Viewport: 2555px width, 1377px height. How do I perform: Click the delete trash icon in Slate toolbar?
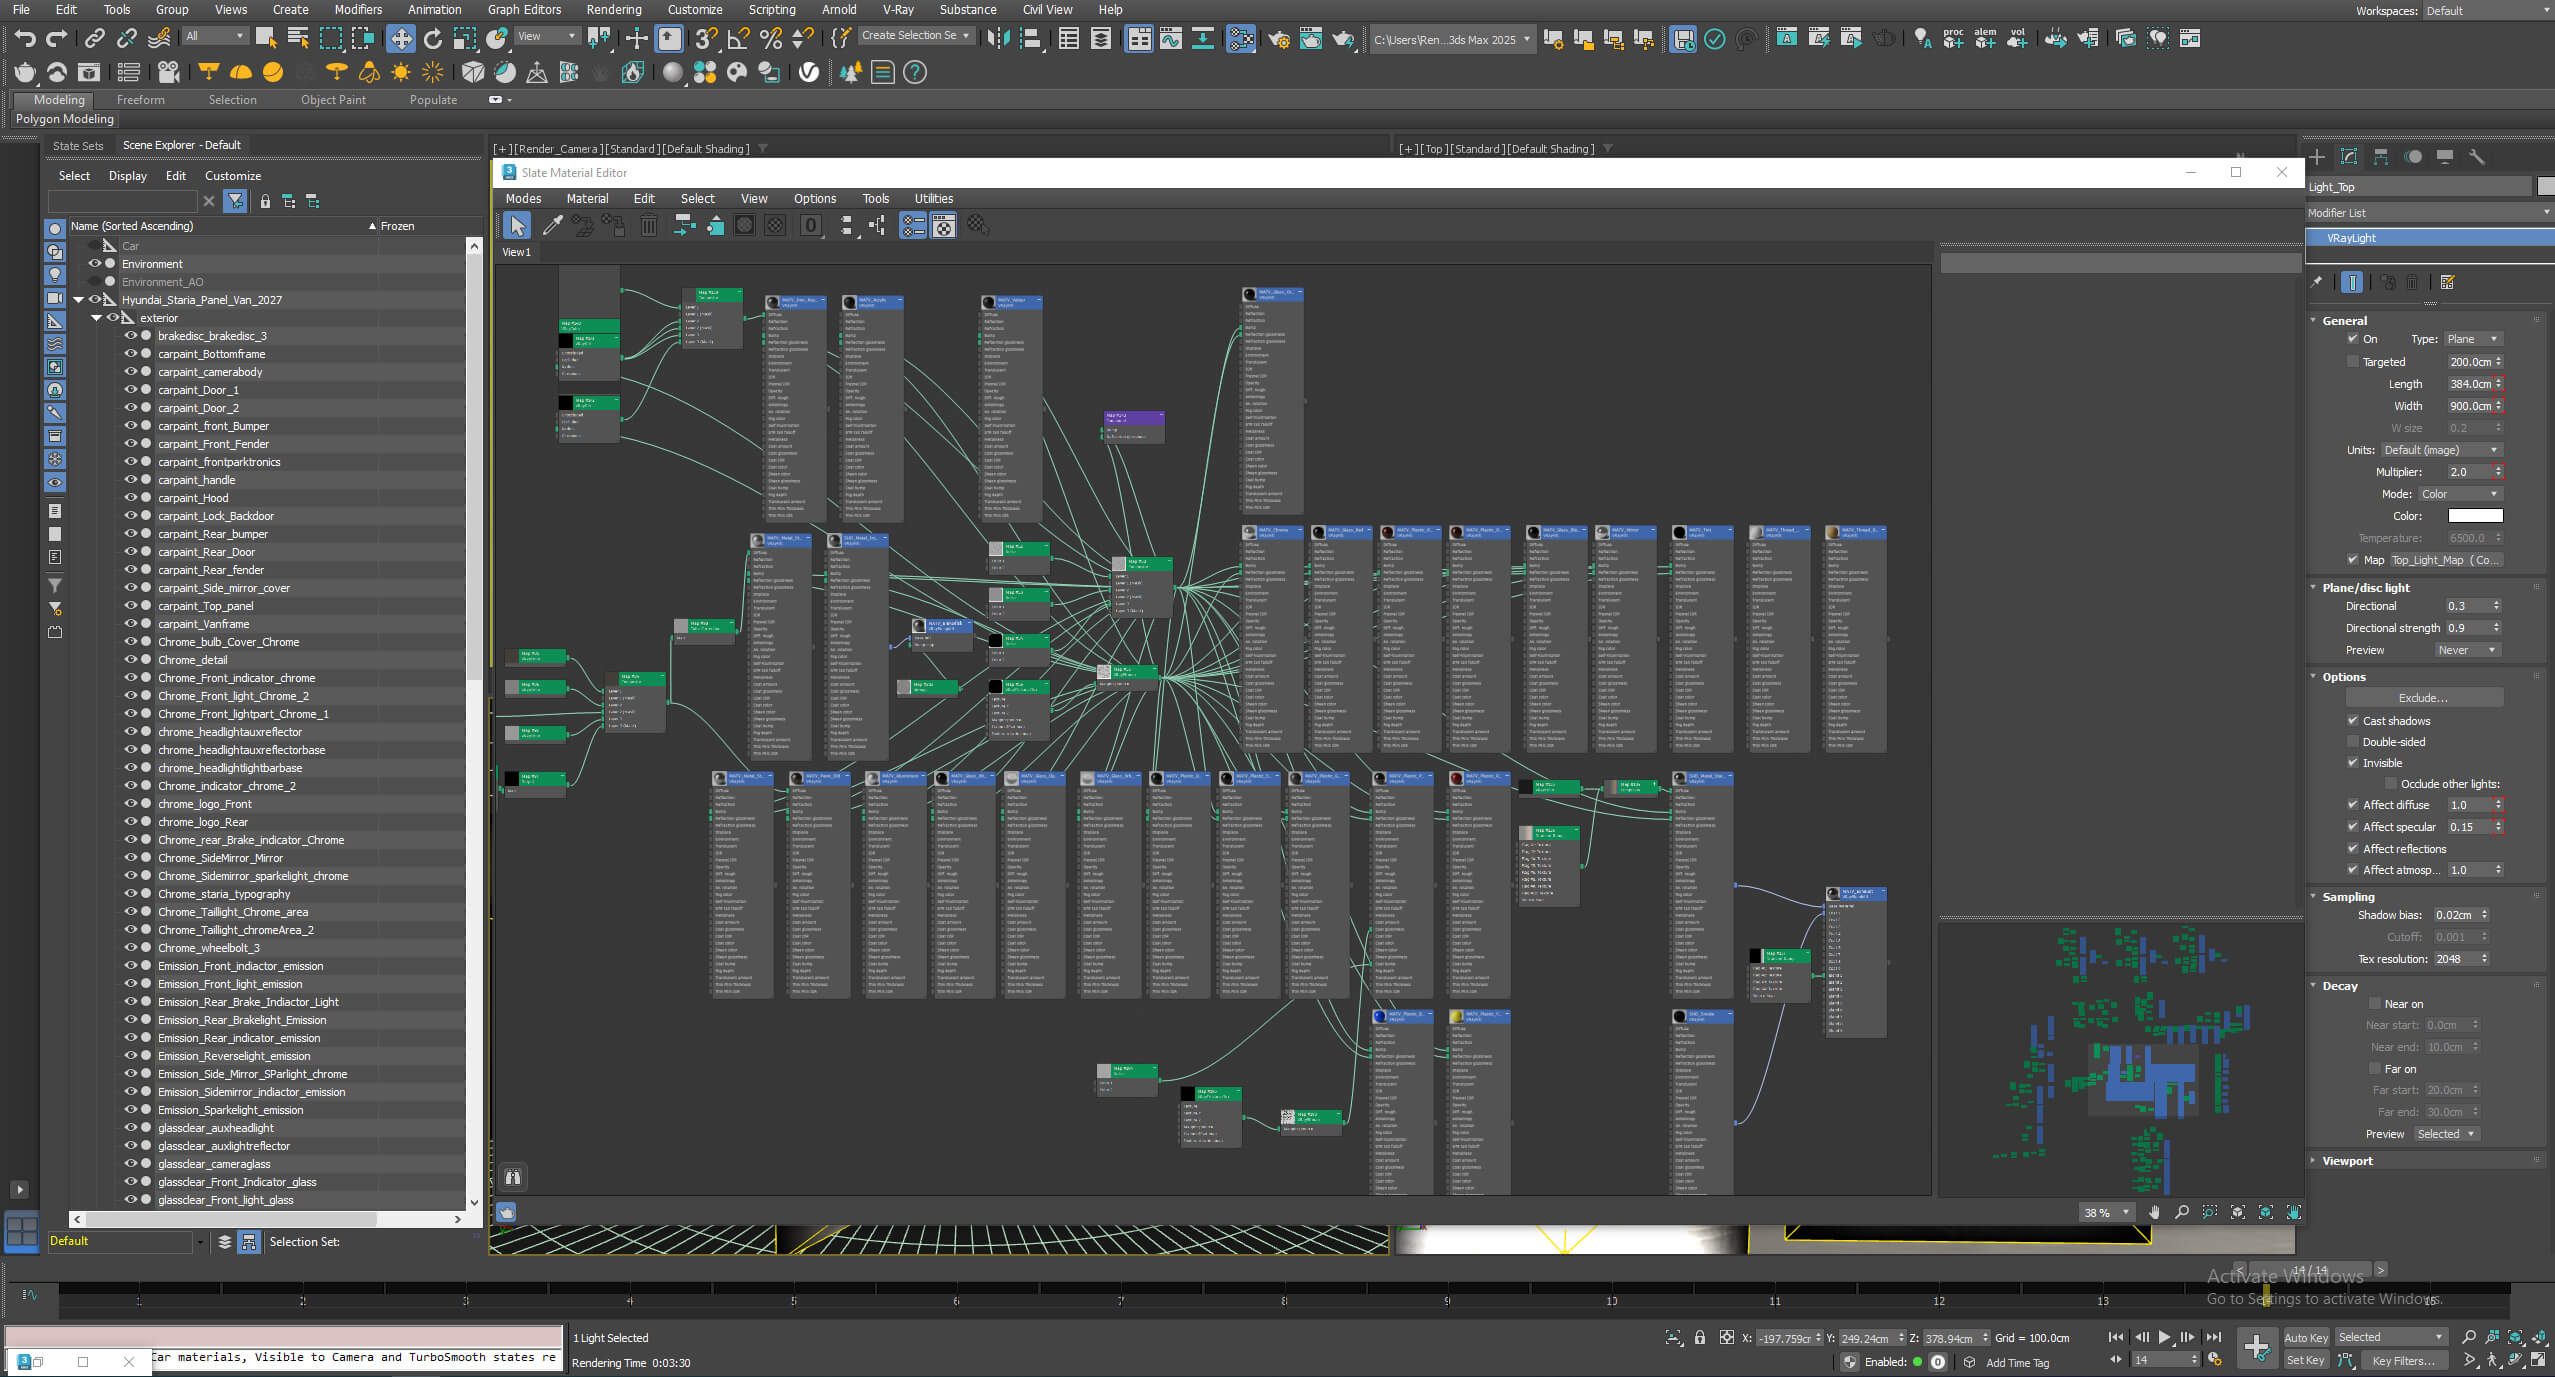[x=649, y=226]
